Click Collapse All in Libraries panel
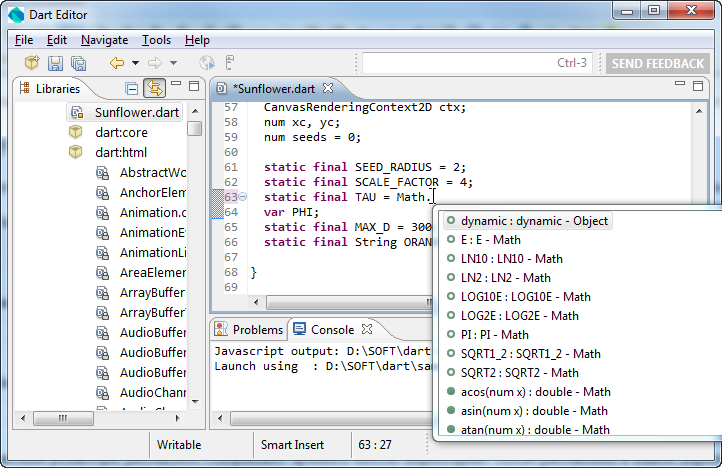722x468 pixels. [132, 88]
